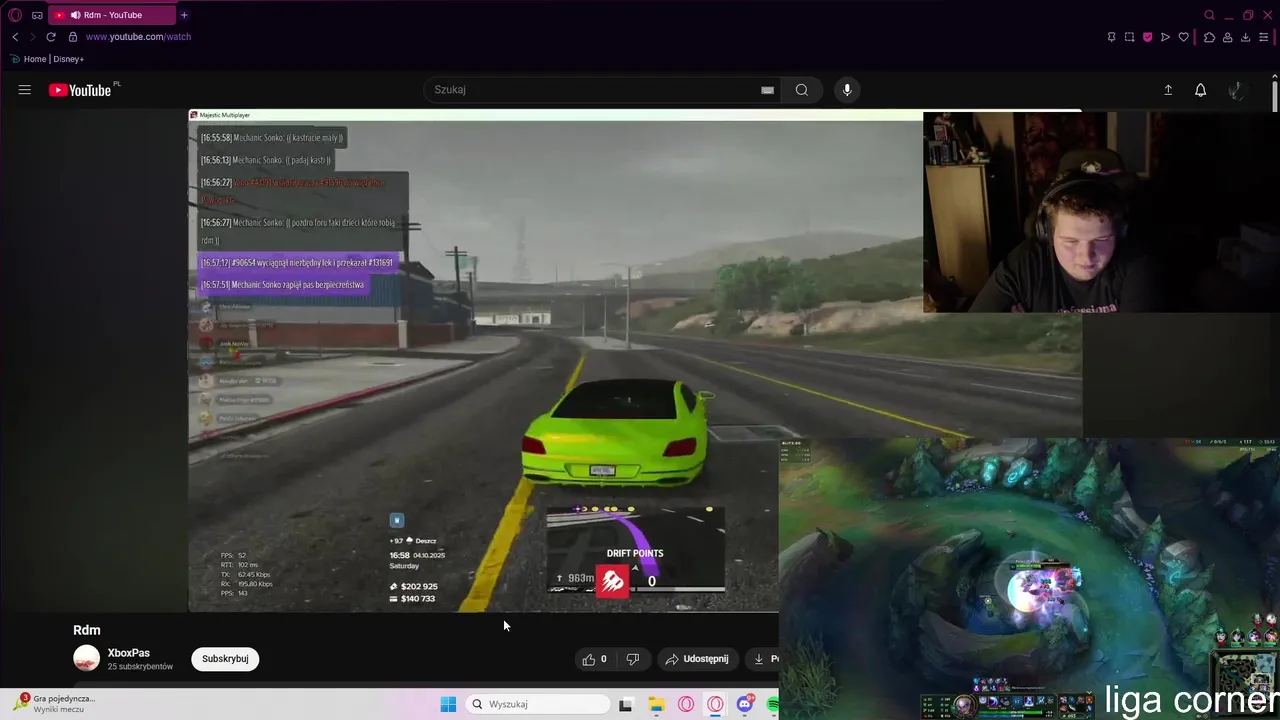Screen dimensions: 1280x720
Task: Go forward to the next page
Action: (x=33, y=37)
